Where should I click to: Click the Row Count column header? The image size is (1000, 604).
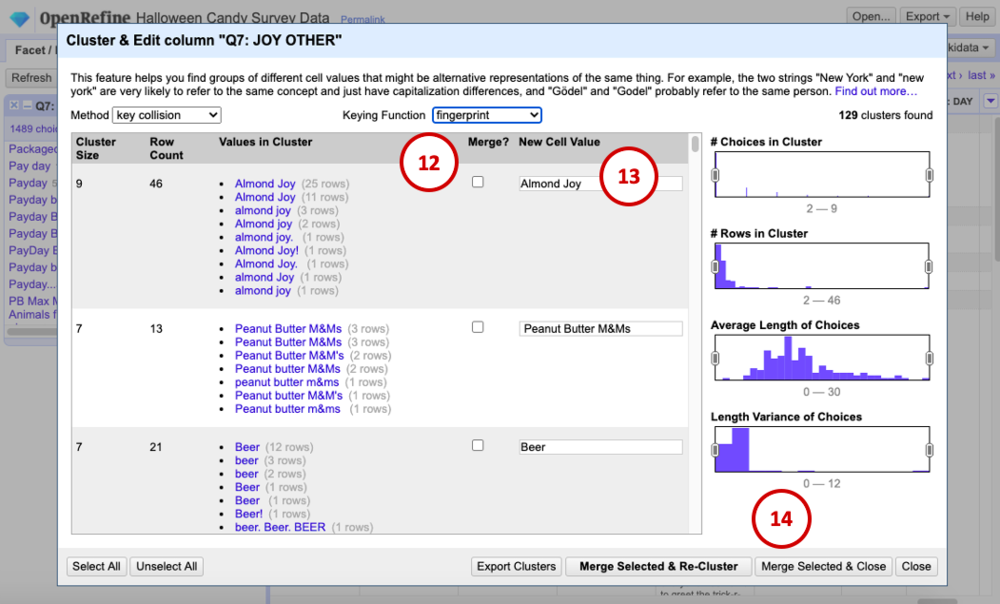click(166, 149)
